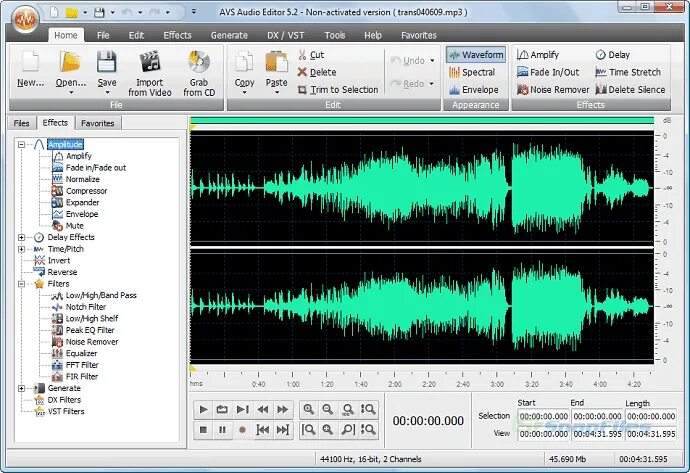690x473 pixels.
Task: Click the View End time field
Action: pyautogui.click(x=597, y=434)
